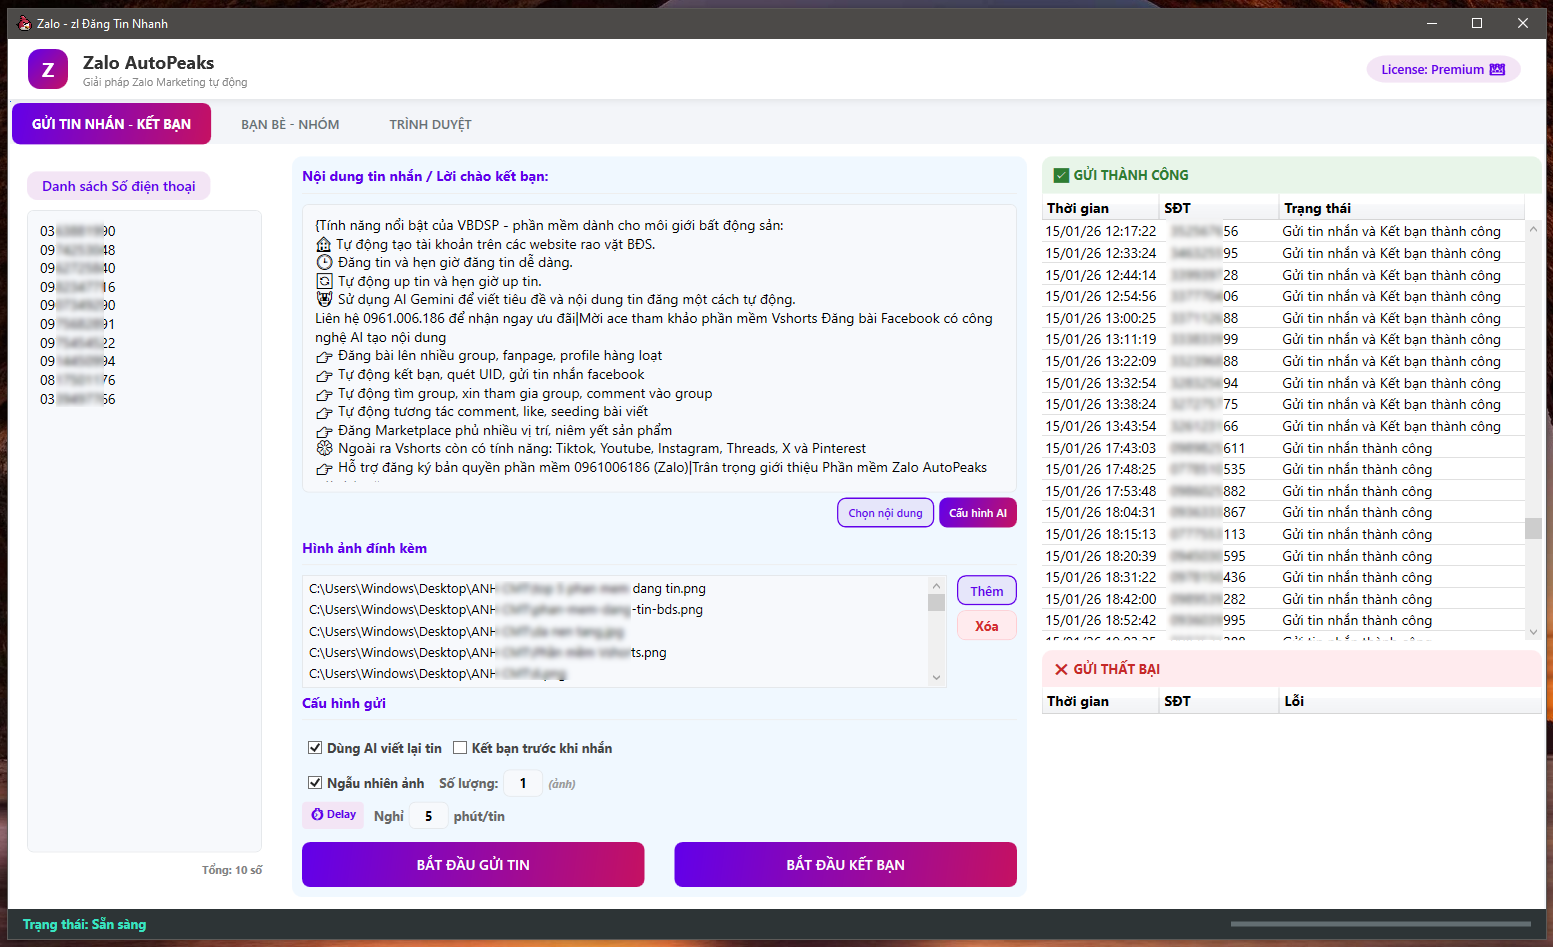
Task: Click the red X icon beside GỬI THẤT BẠI
Action: pyautogui.click(x=1061, y=670)
